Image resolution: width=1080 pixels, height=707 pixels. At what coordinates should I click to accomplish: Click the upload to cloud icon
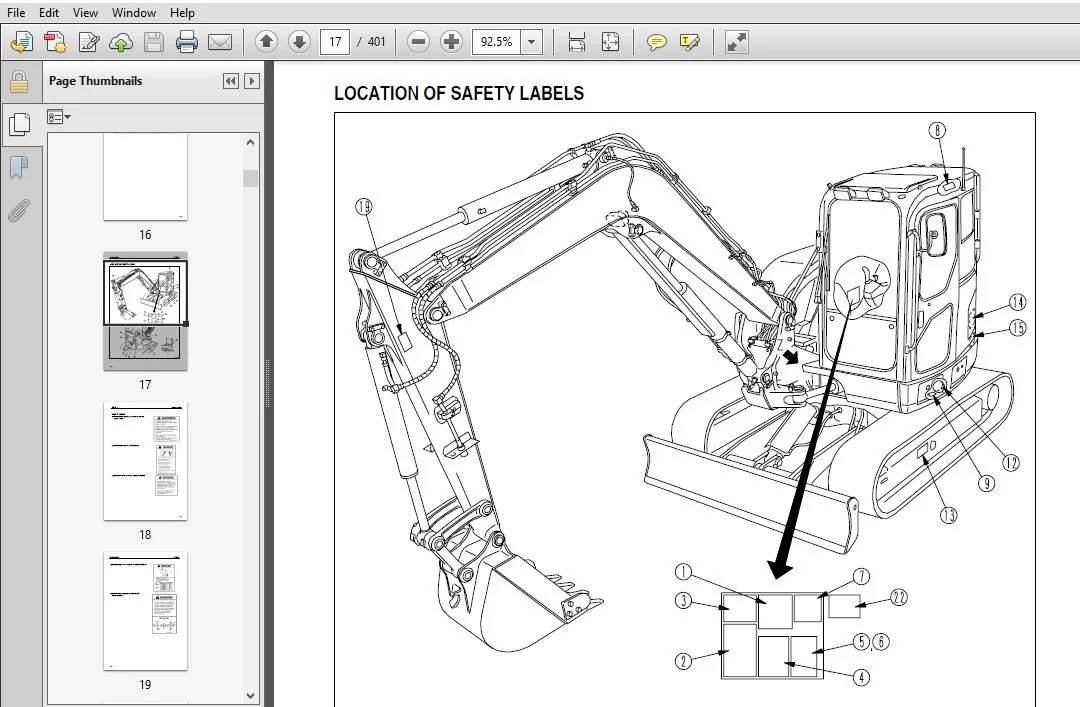121,42
